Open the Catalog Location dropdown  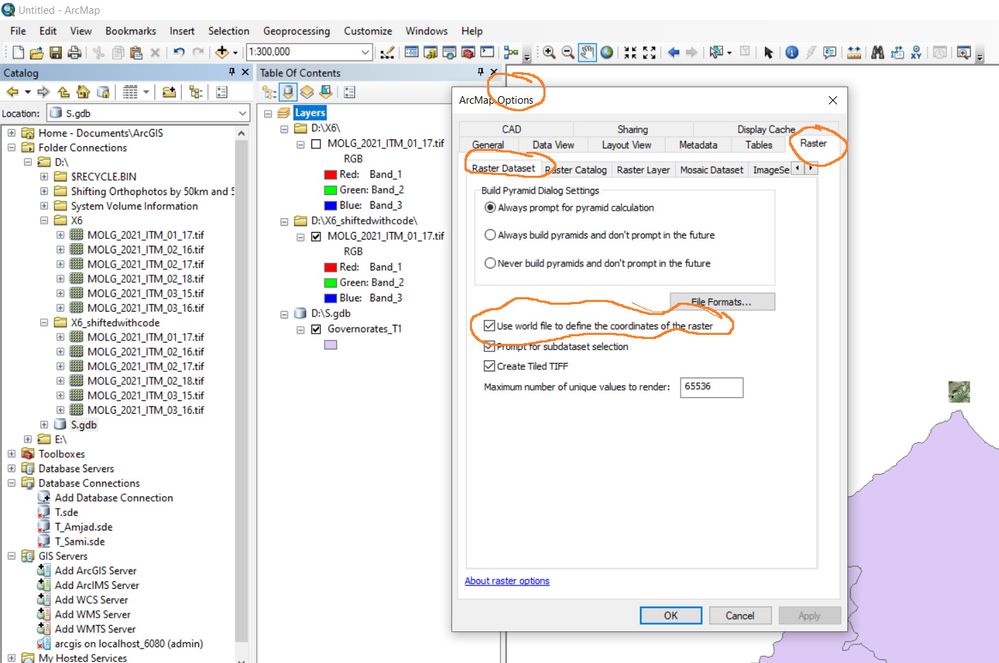coord(242,113)
